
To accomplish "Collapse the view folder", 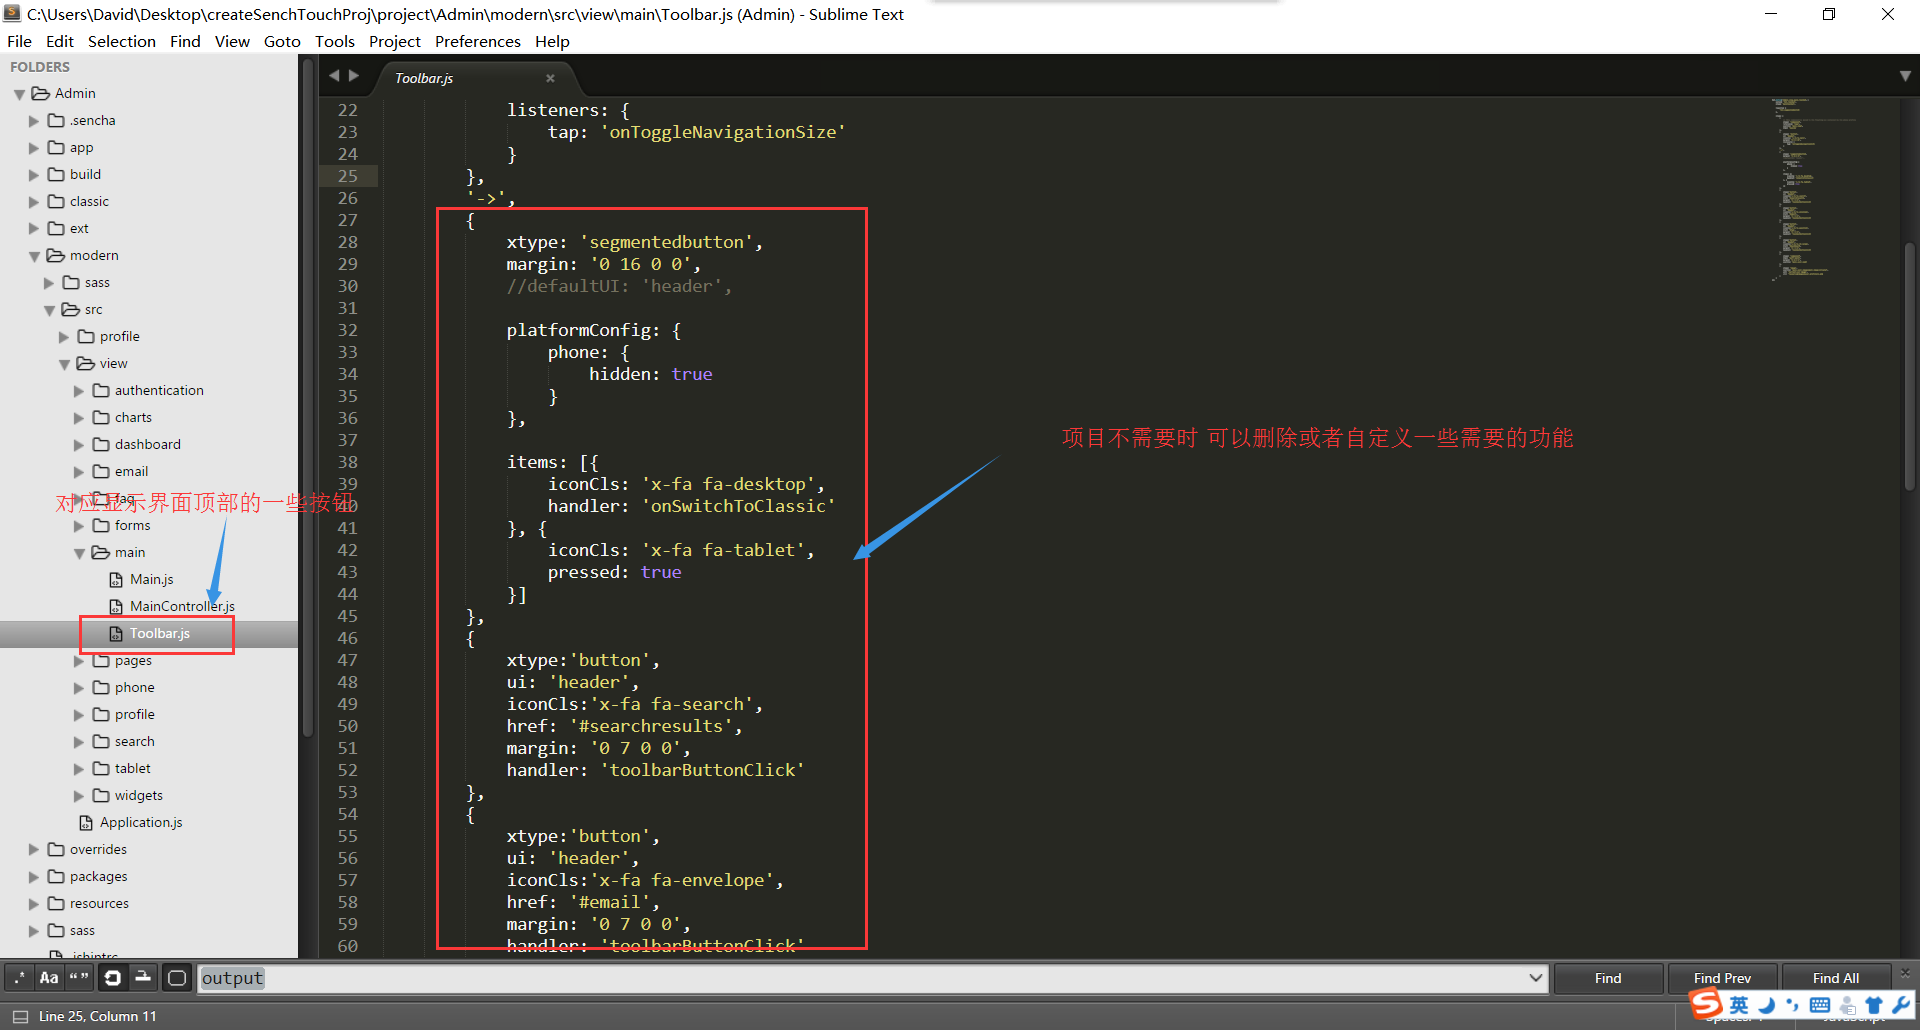I will (64, 364).
